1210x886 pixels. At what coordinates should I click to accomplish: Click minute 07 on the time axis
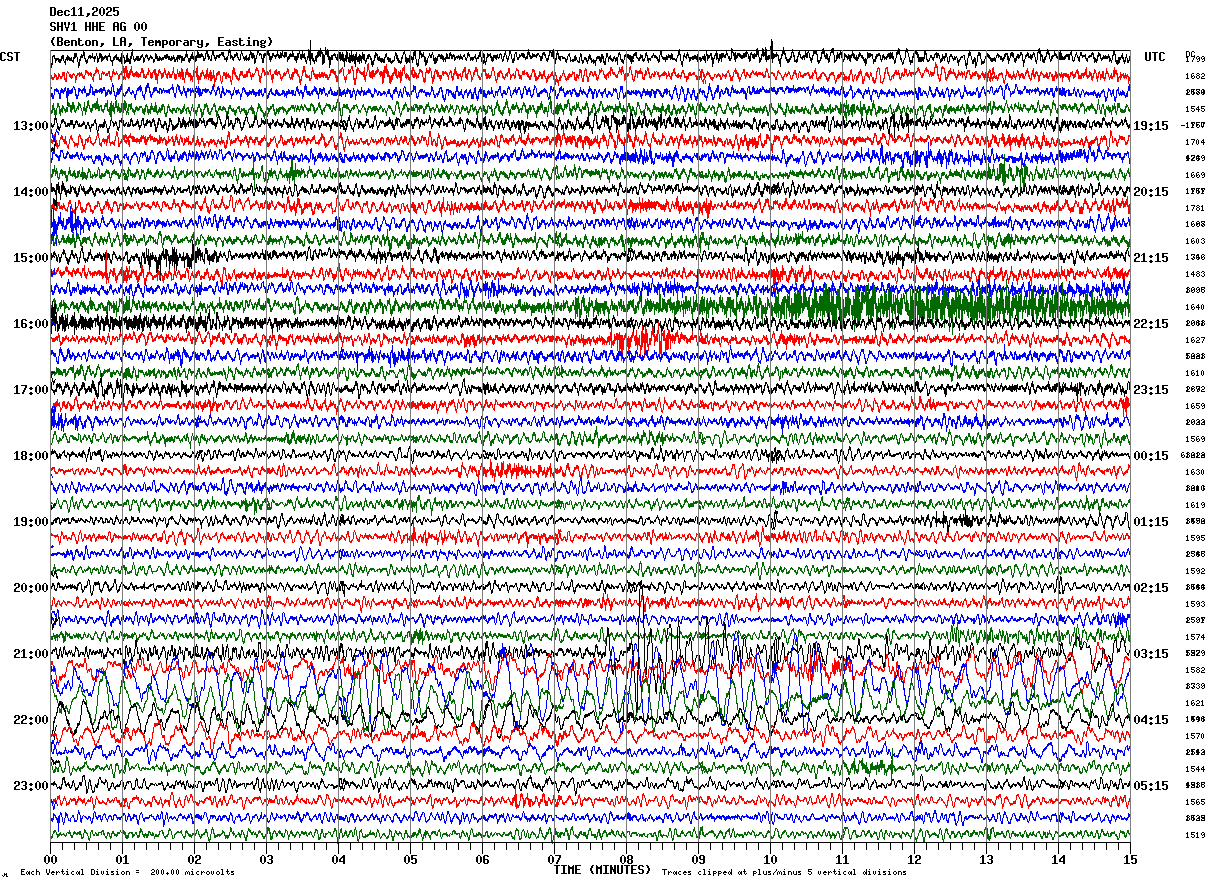tap(554, 859)
